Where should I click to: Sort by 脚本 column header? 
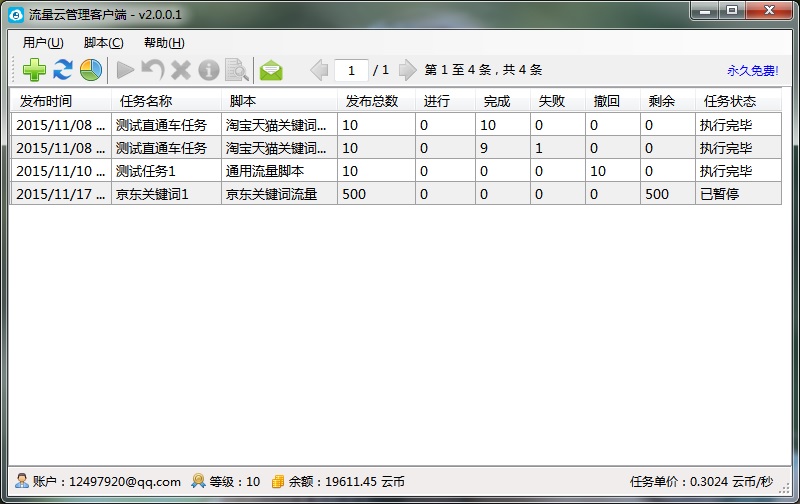coord(279,101)
